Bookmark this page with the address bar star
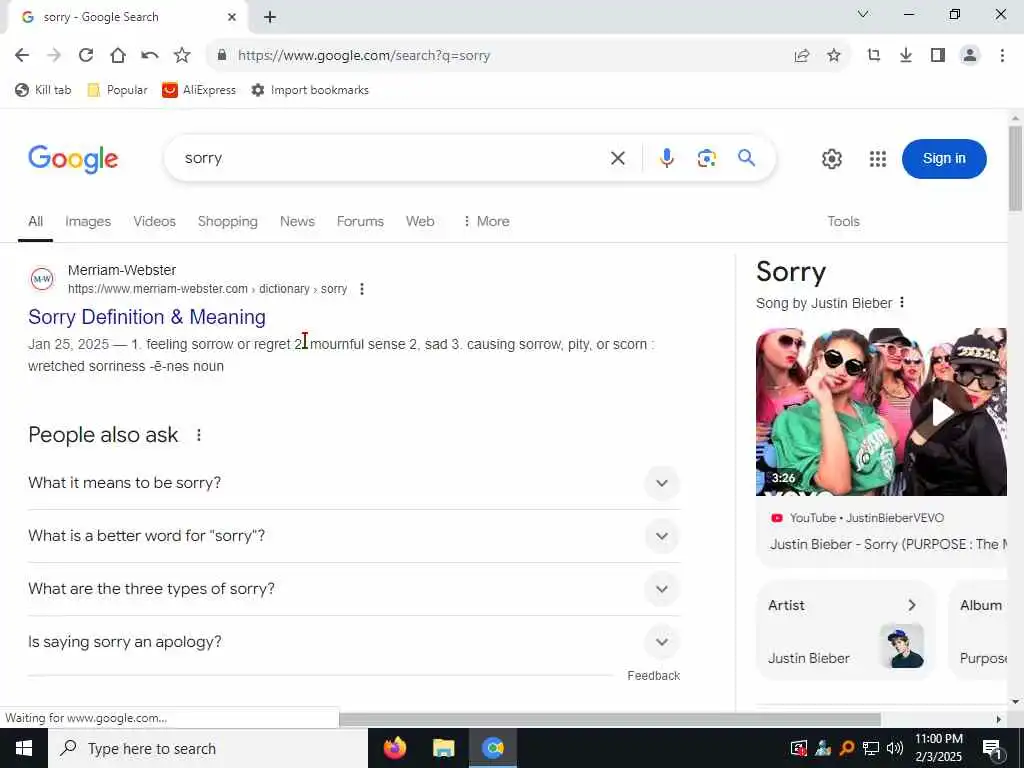Image resolution: width=1024 pixels, height=768 pixels. click(x=833, y=56)
